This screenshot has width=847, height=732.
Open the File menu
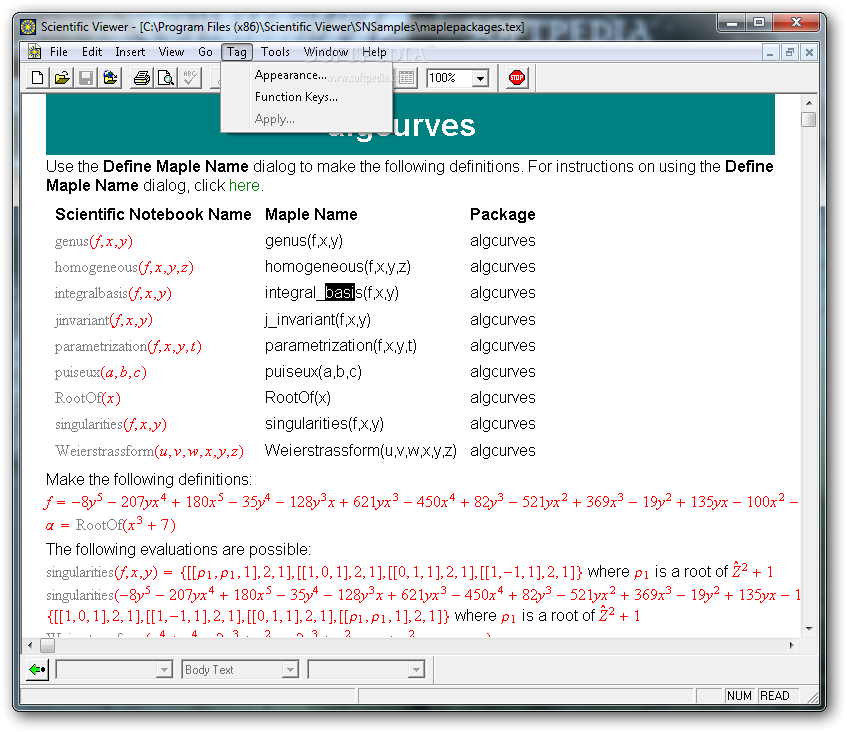click(x=58, y=52)
